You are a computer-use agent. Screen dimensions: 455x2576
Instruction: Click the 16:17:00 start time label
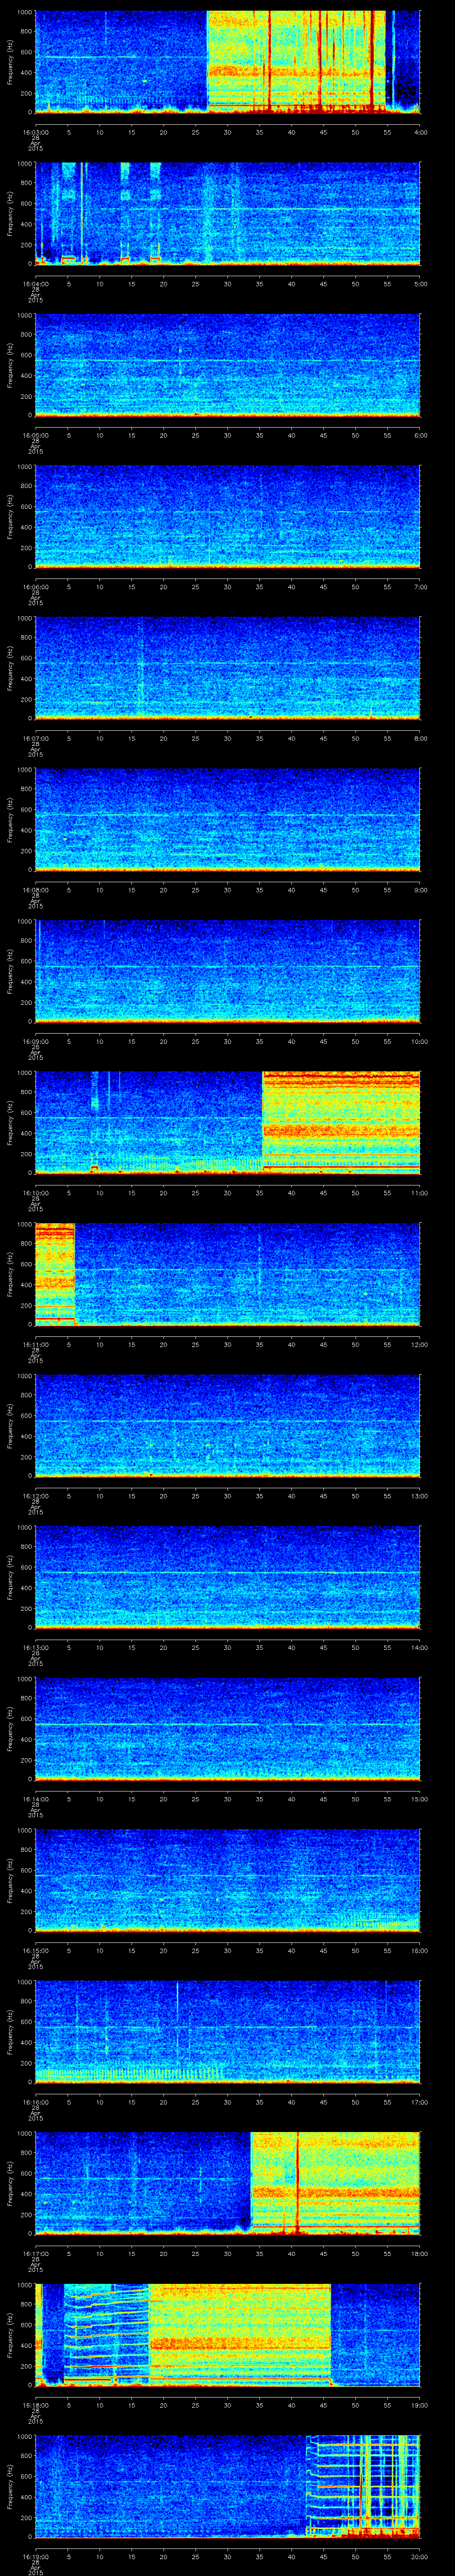[35, 2254]
